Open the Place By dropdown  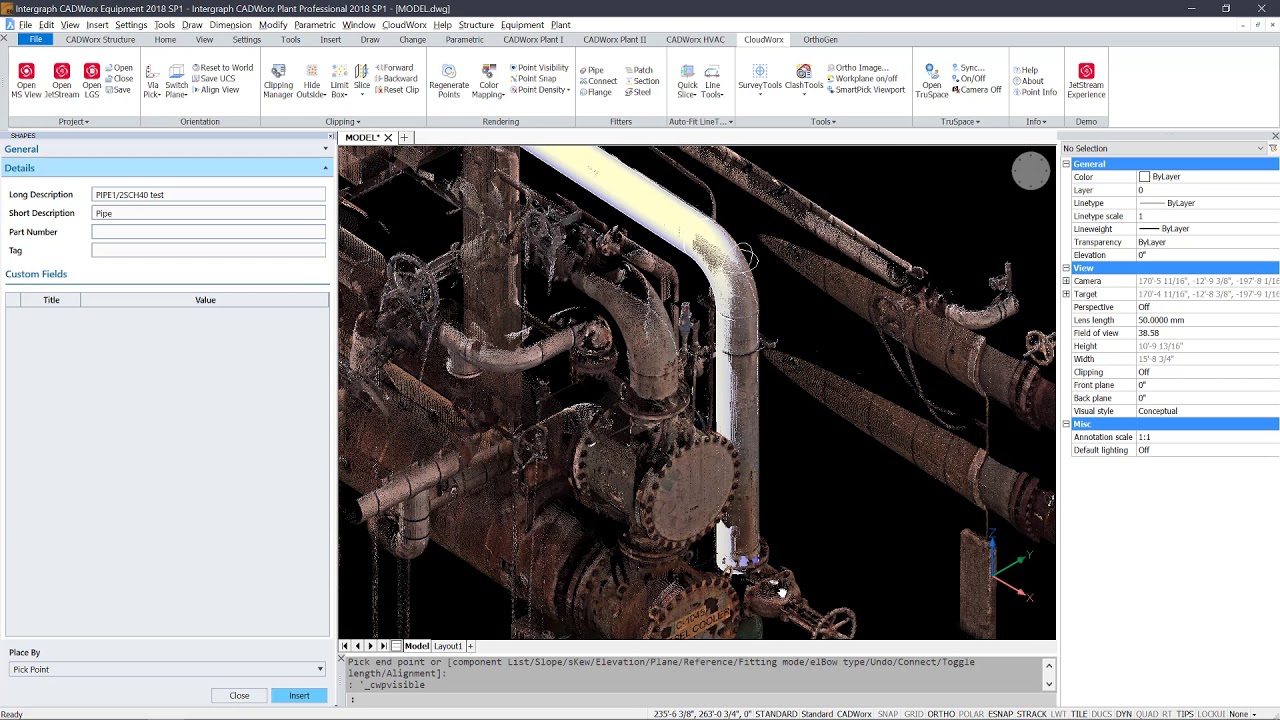[168, 669]
